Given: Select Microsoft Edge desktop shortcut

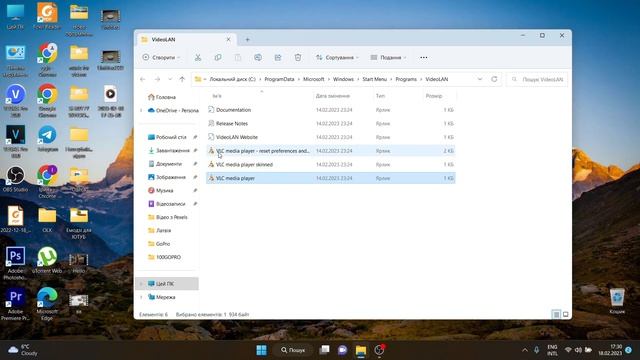Looking at the screenshot, I should point(47,304).
